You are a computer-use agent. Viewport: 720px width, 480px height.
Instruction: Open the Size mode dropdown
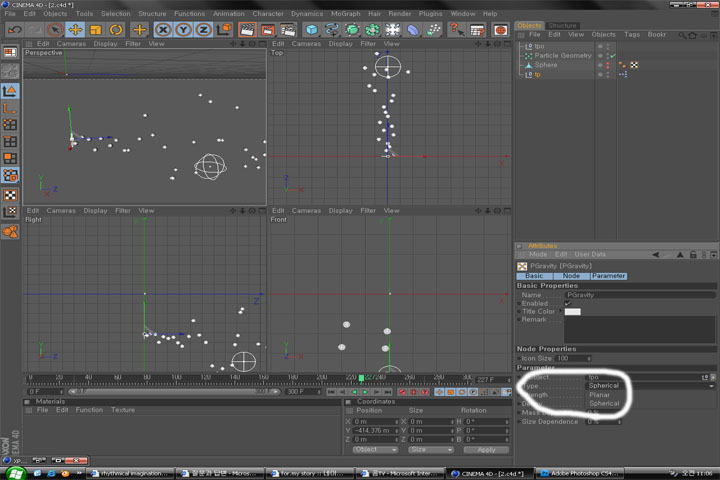431,450
